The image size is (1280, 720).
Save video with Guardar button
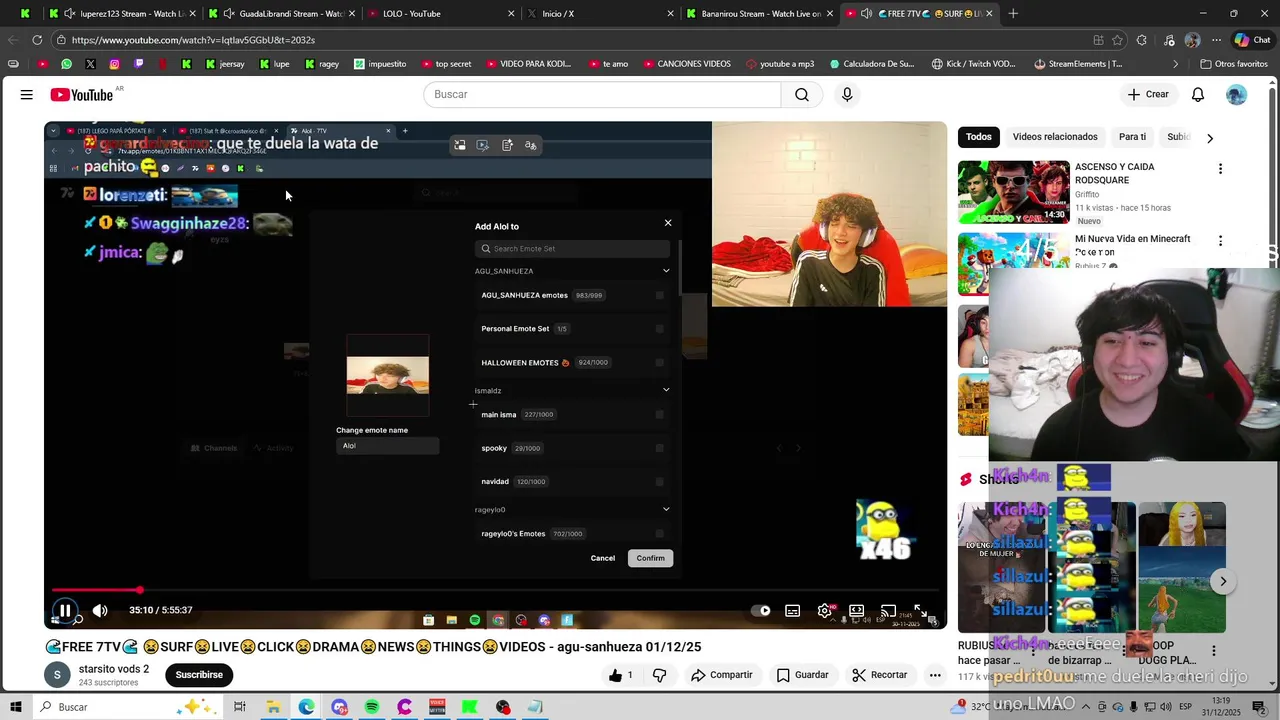coord(803,675)
